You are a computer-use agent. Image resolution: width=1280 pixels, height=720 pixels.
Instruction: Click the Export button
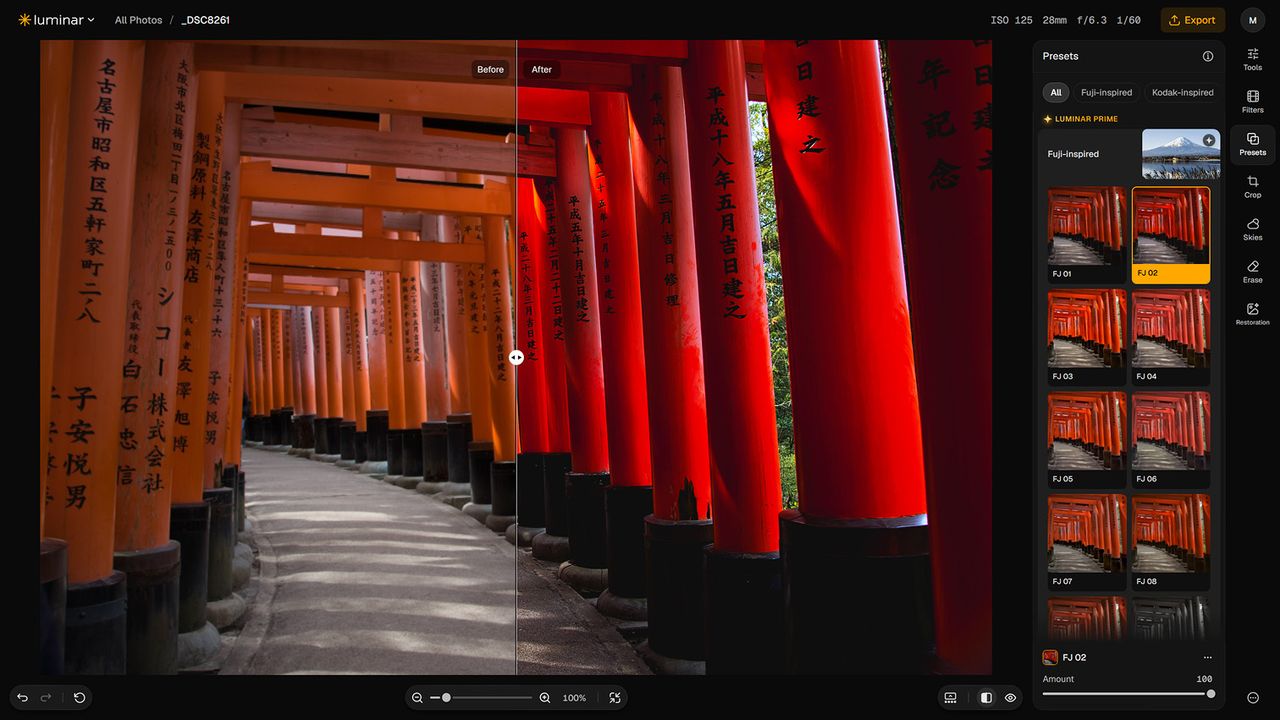coord(1192,20)
